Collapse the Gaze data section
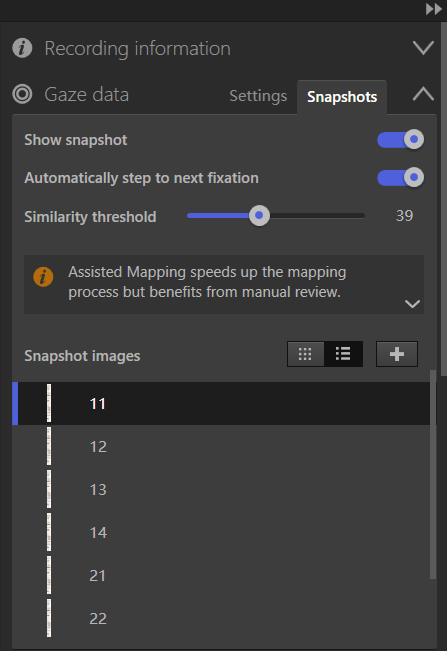447x651 pixels. point(423,94)
